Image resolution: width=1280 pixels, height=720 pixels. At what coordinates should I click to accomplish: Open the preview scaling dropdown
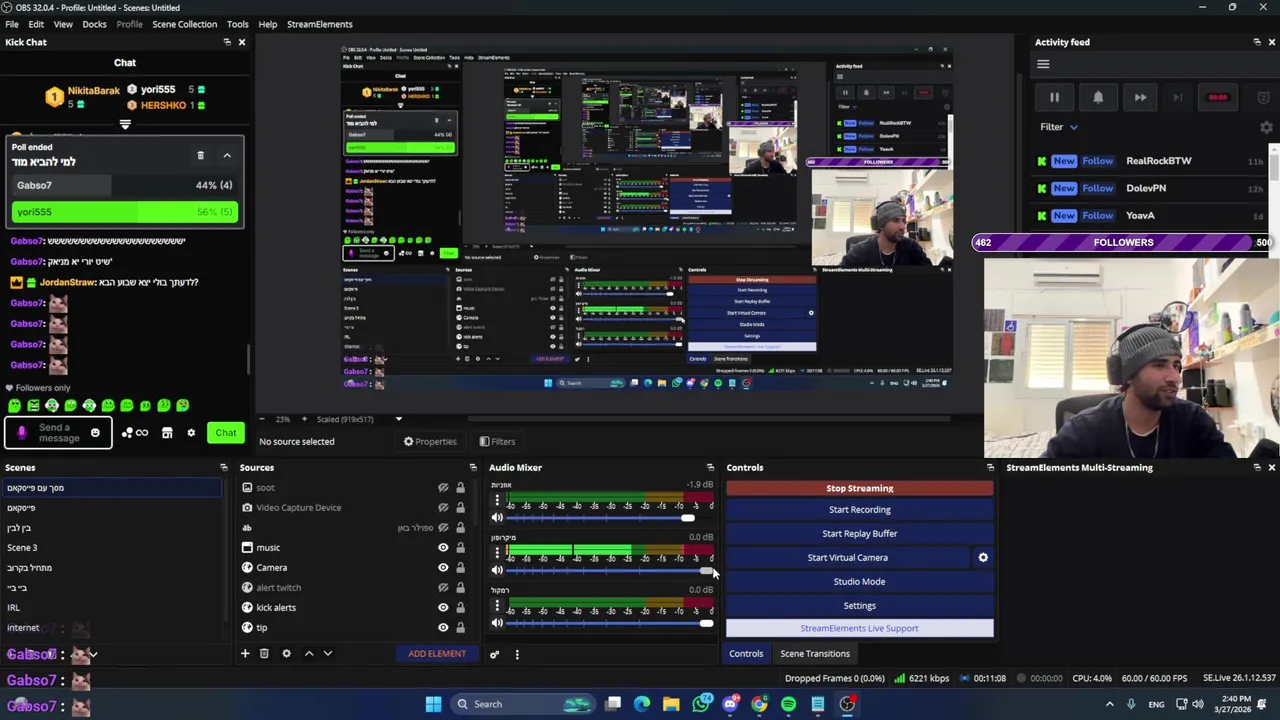point(398,419)
